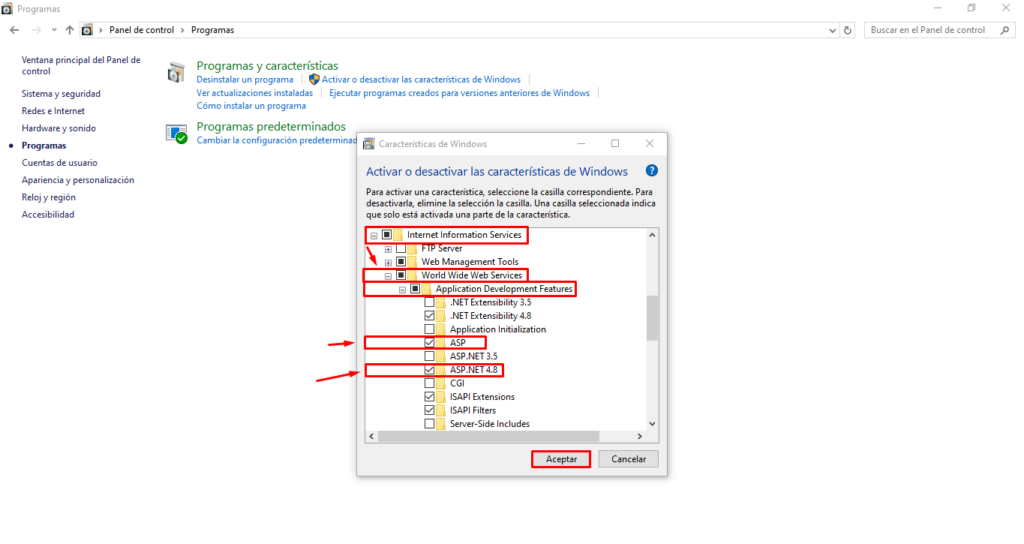Screen dimensions: 1024x544
Task: Click Características de Windows title bar icon
Action: (369, 144)
